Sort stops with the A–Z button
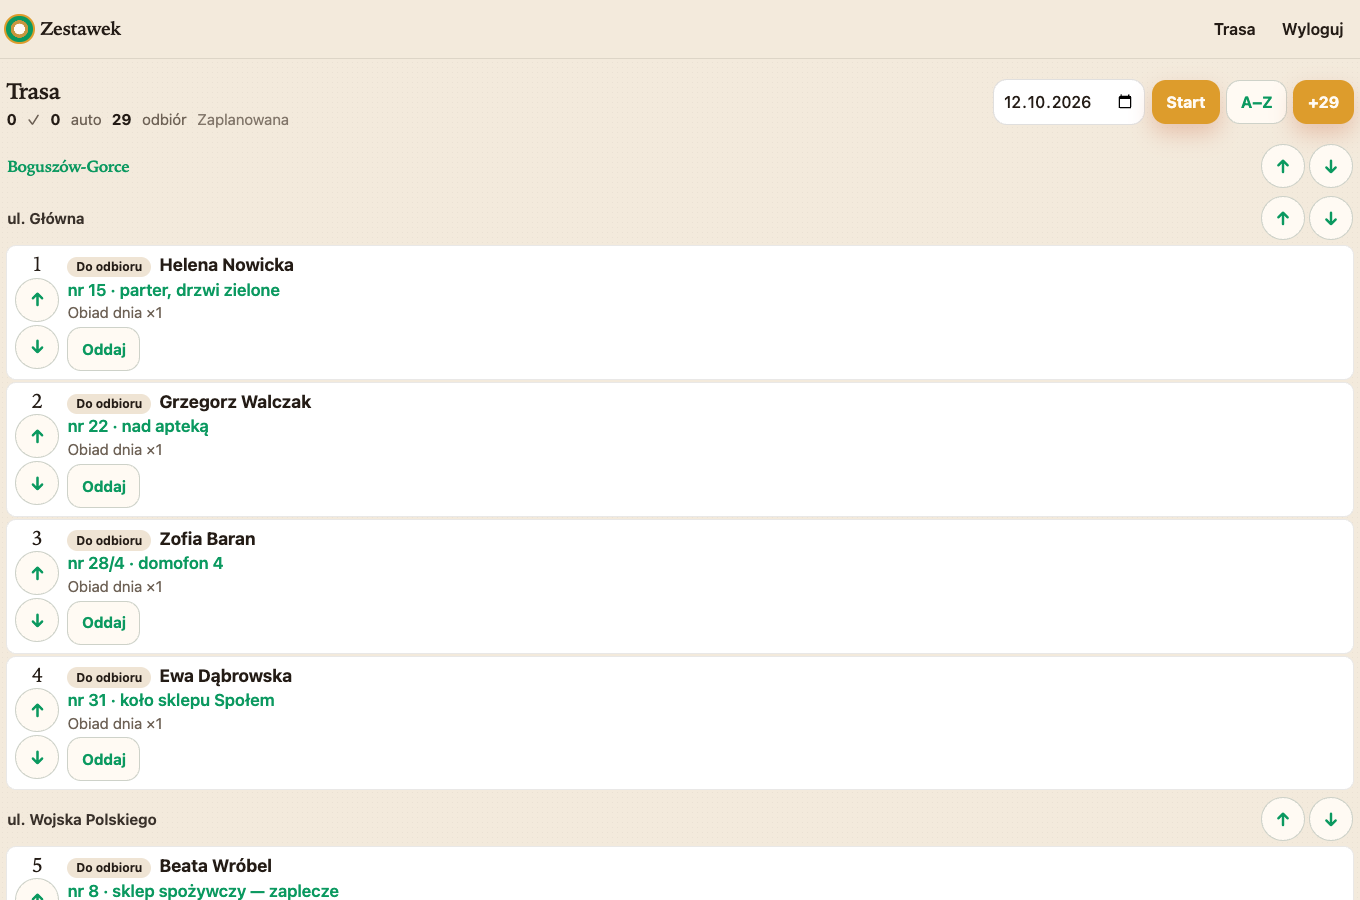Image resolution: width=1360 pixels, height=900 pixels. coord(1256,102)
